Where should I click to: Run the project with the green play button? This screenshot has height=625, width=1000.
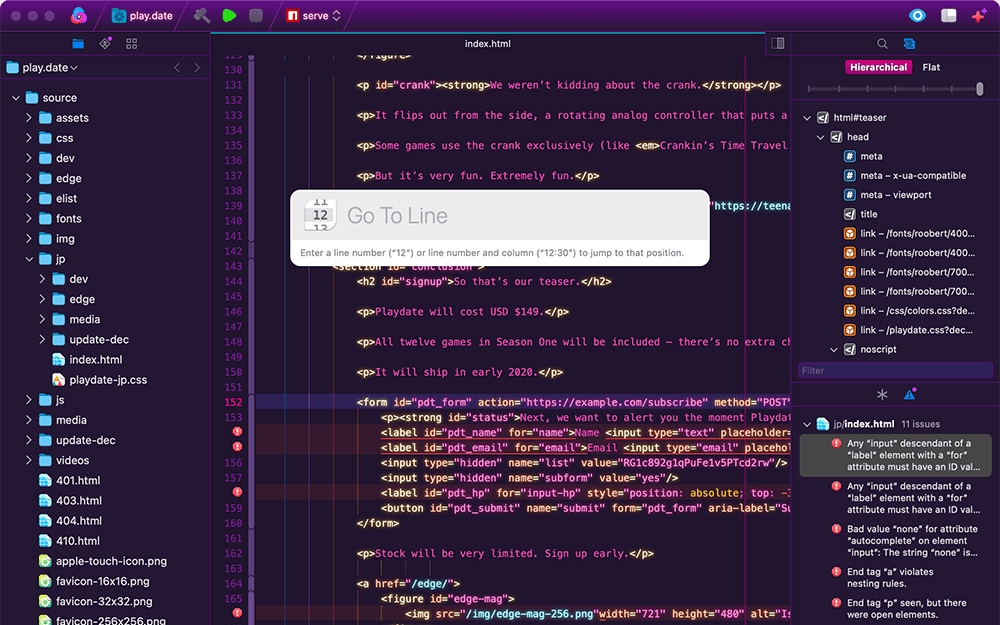(x=229, y=15)
